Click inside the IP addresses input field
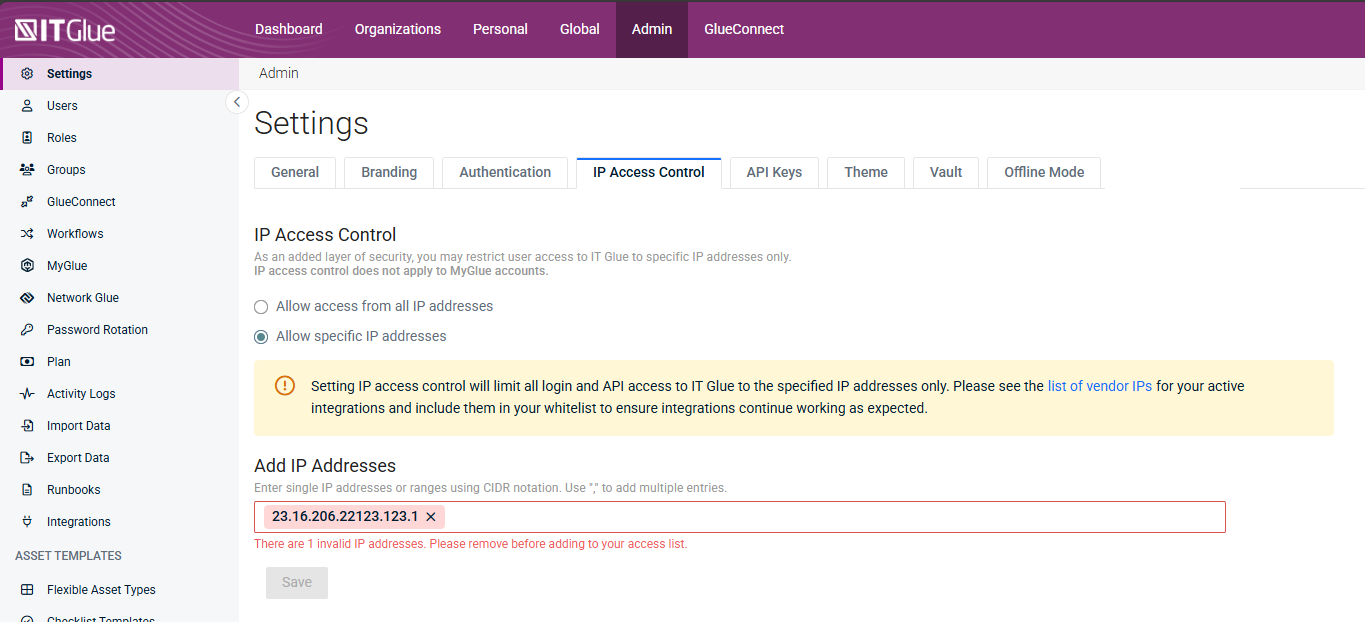Viewport: 1365px width, 622px height. click(830, 517)
